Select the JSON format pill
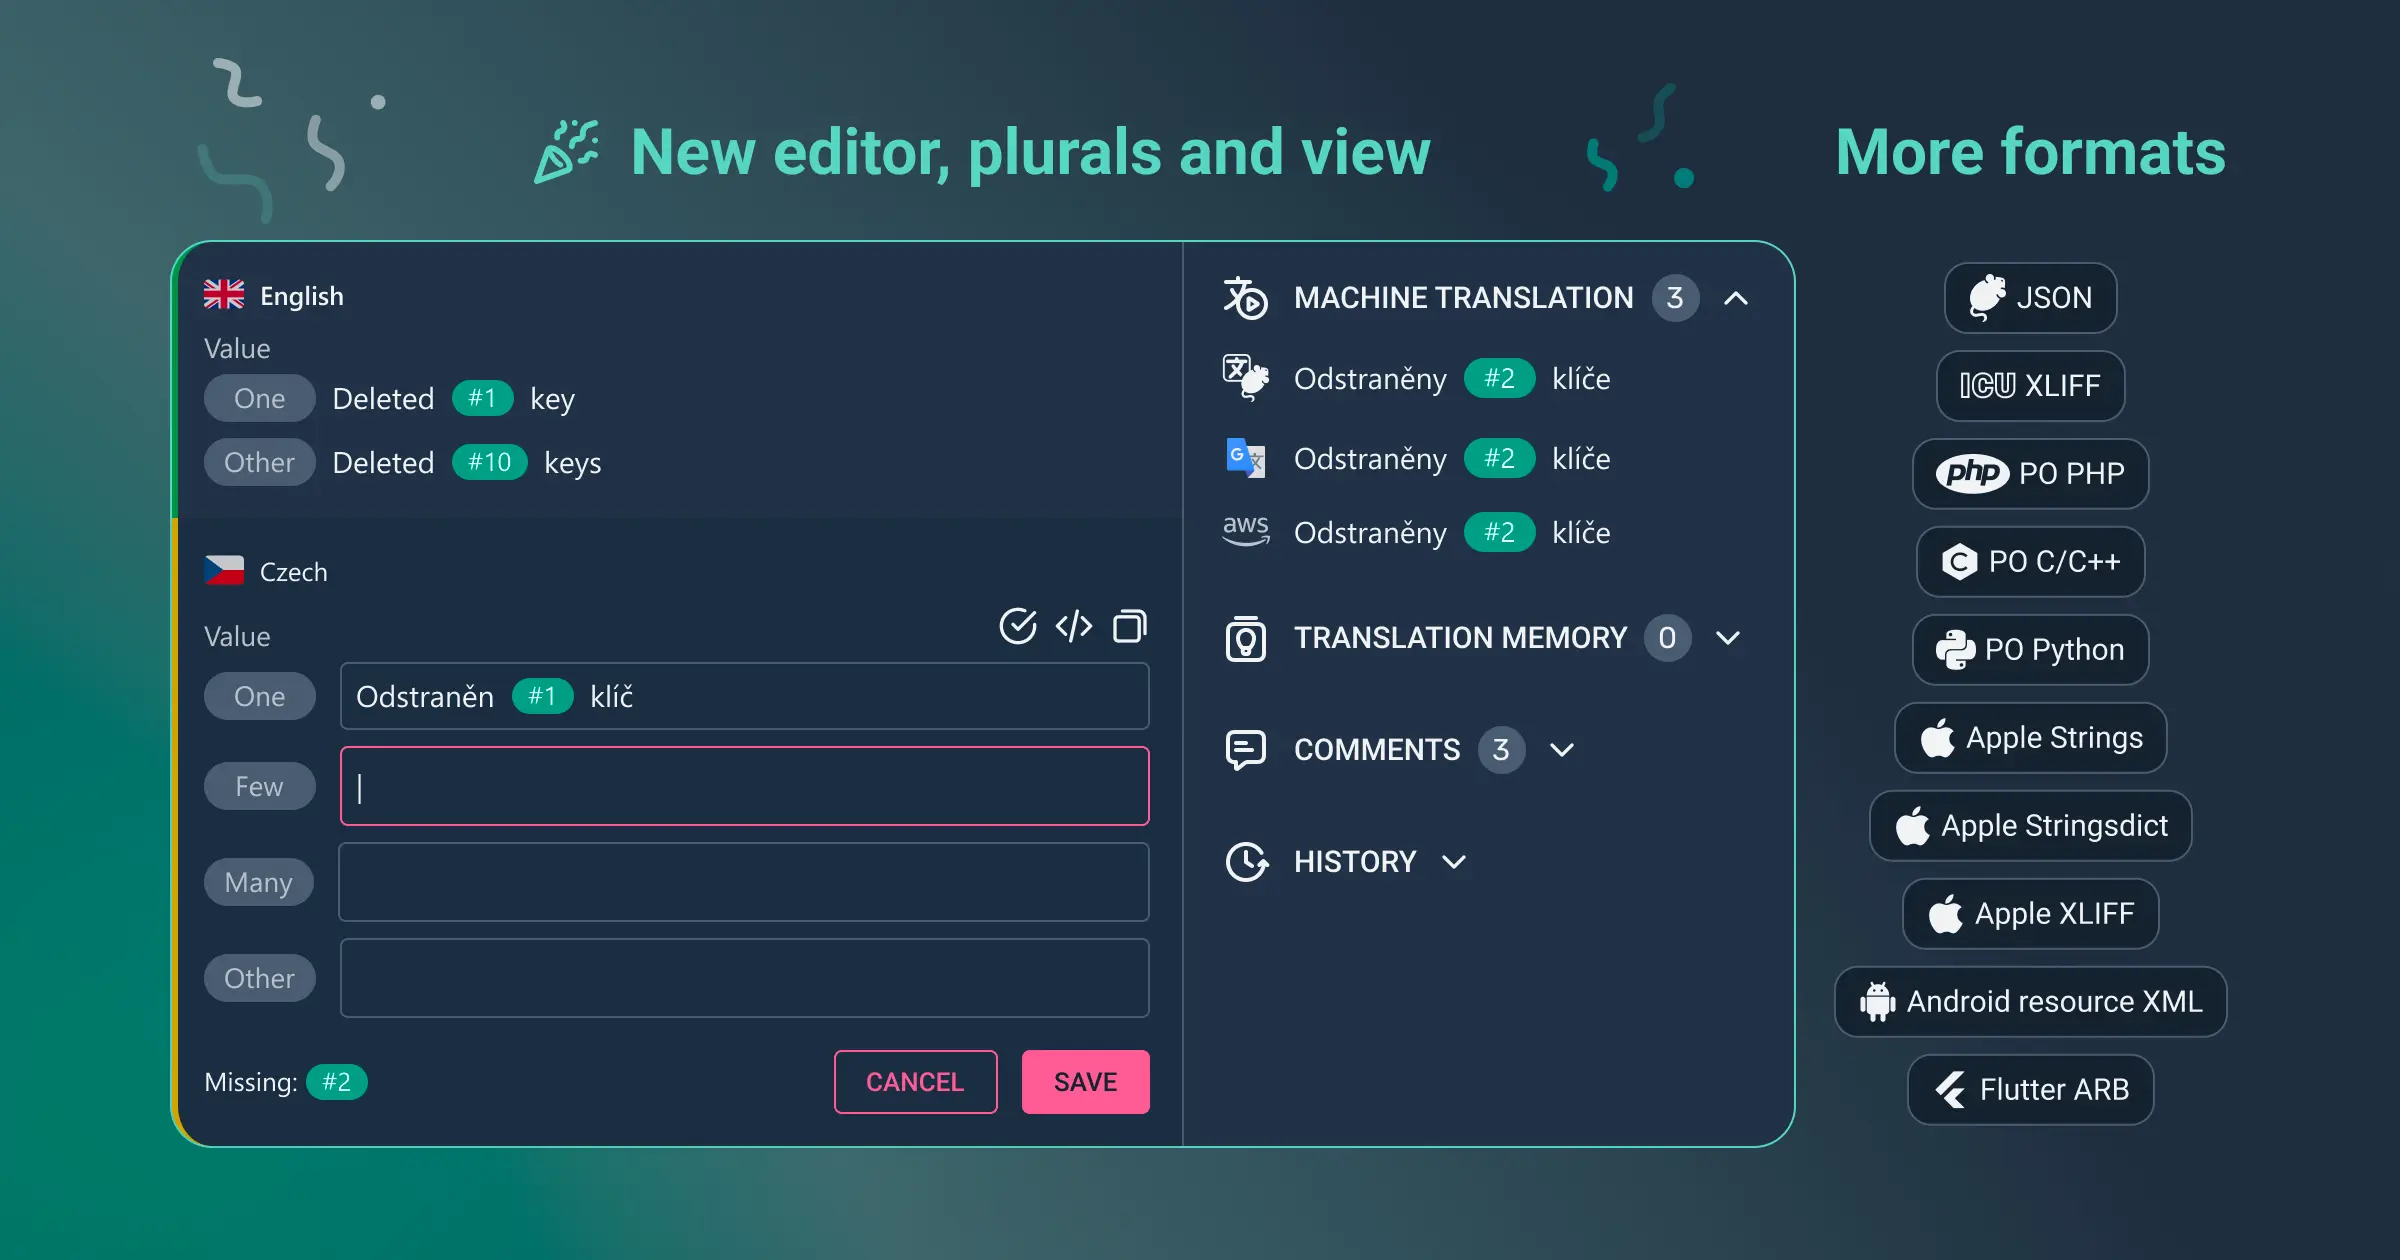The width and height of the screenshot is (2400, 1260). 2030,297
